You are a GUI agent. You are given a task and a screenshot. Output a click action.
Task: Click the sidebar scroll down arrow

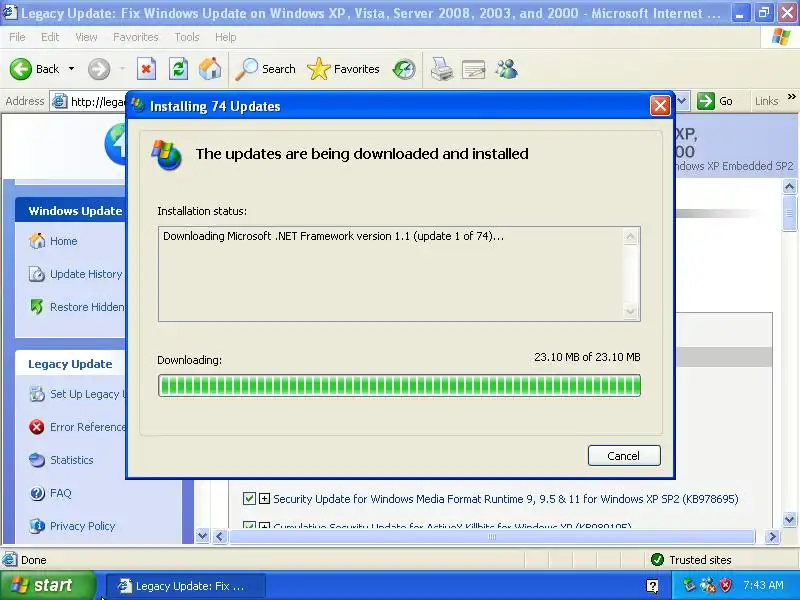click(203, 536)
